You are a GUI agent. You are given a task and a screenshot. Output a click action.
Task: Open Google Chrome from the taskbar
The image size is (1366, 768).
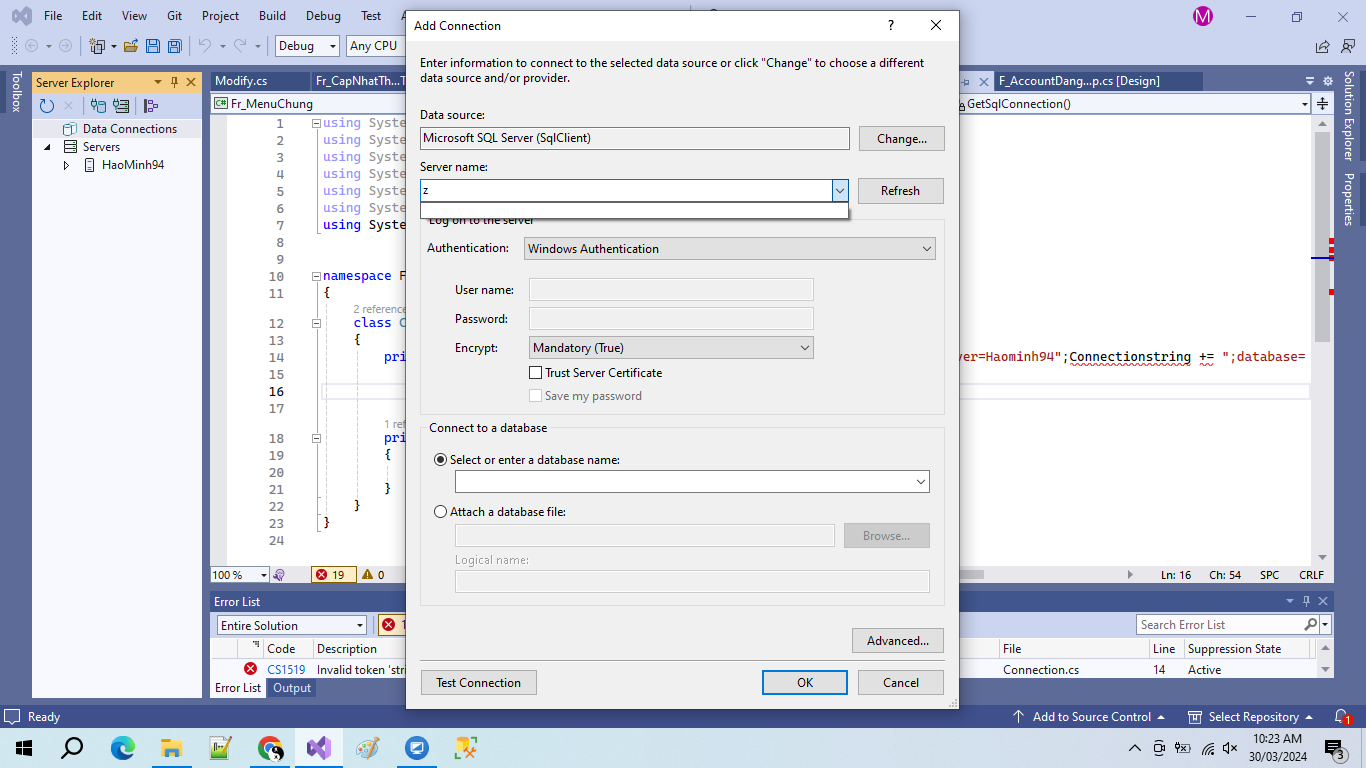pos(269,748)
